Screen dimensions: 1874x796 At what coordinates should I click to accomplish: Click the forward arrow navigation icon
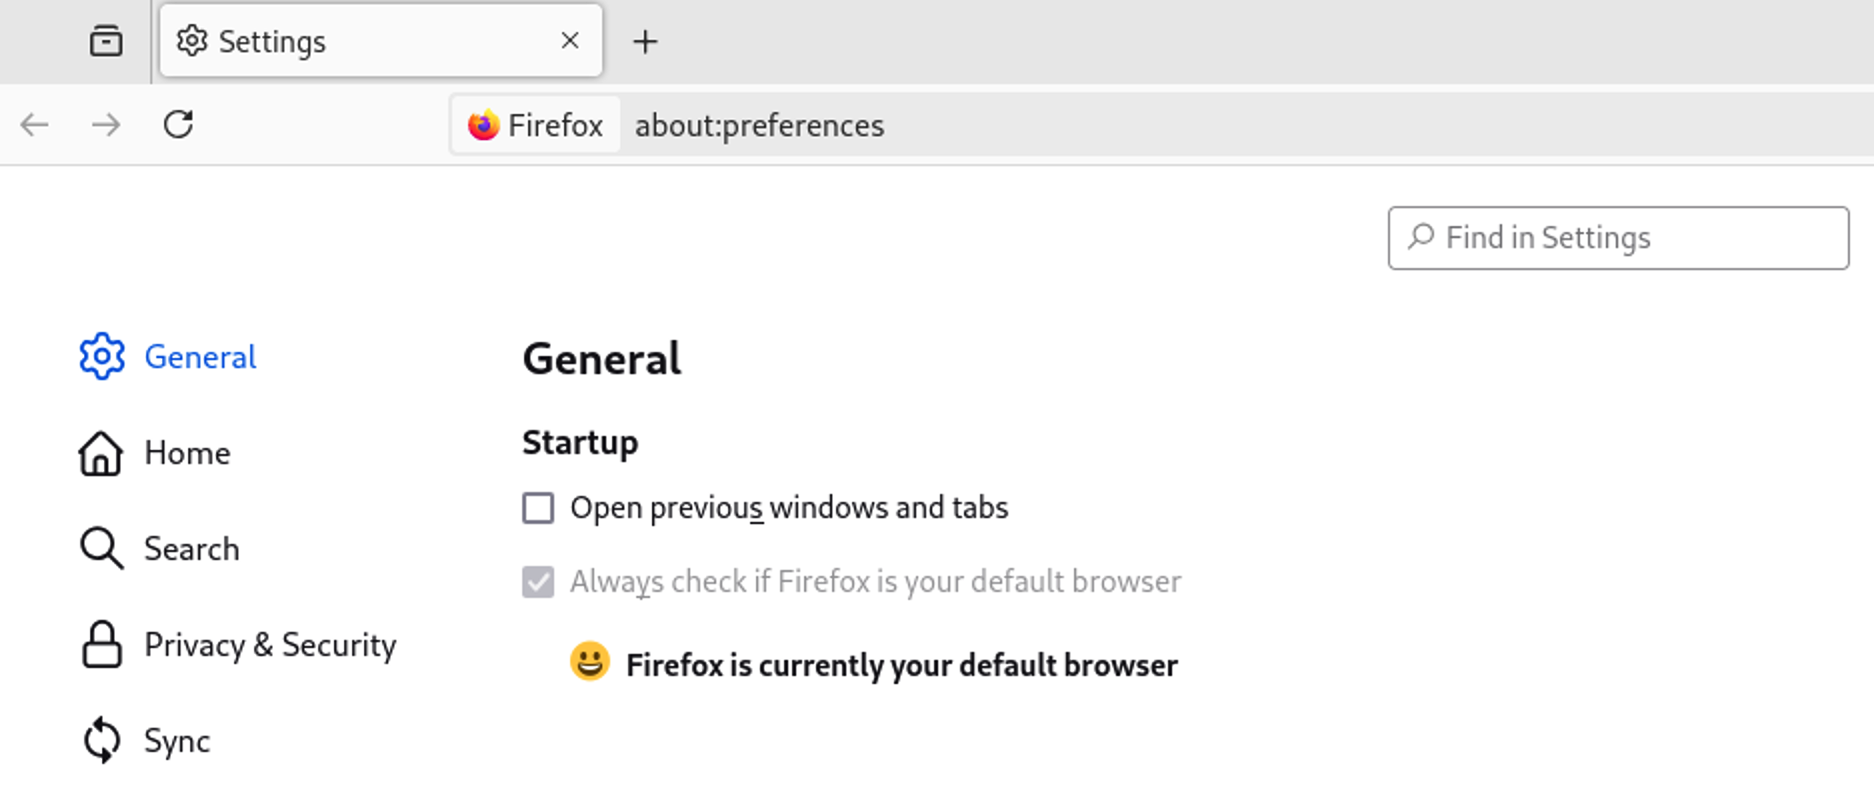click(x=106, y=125)
